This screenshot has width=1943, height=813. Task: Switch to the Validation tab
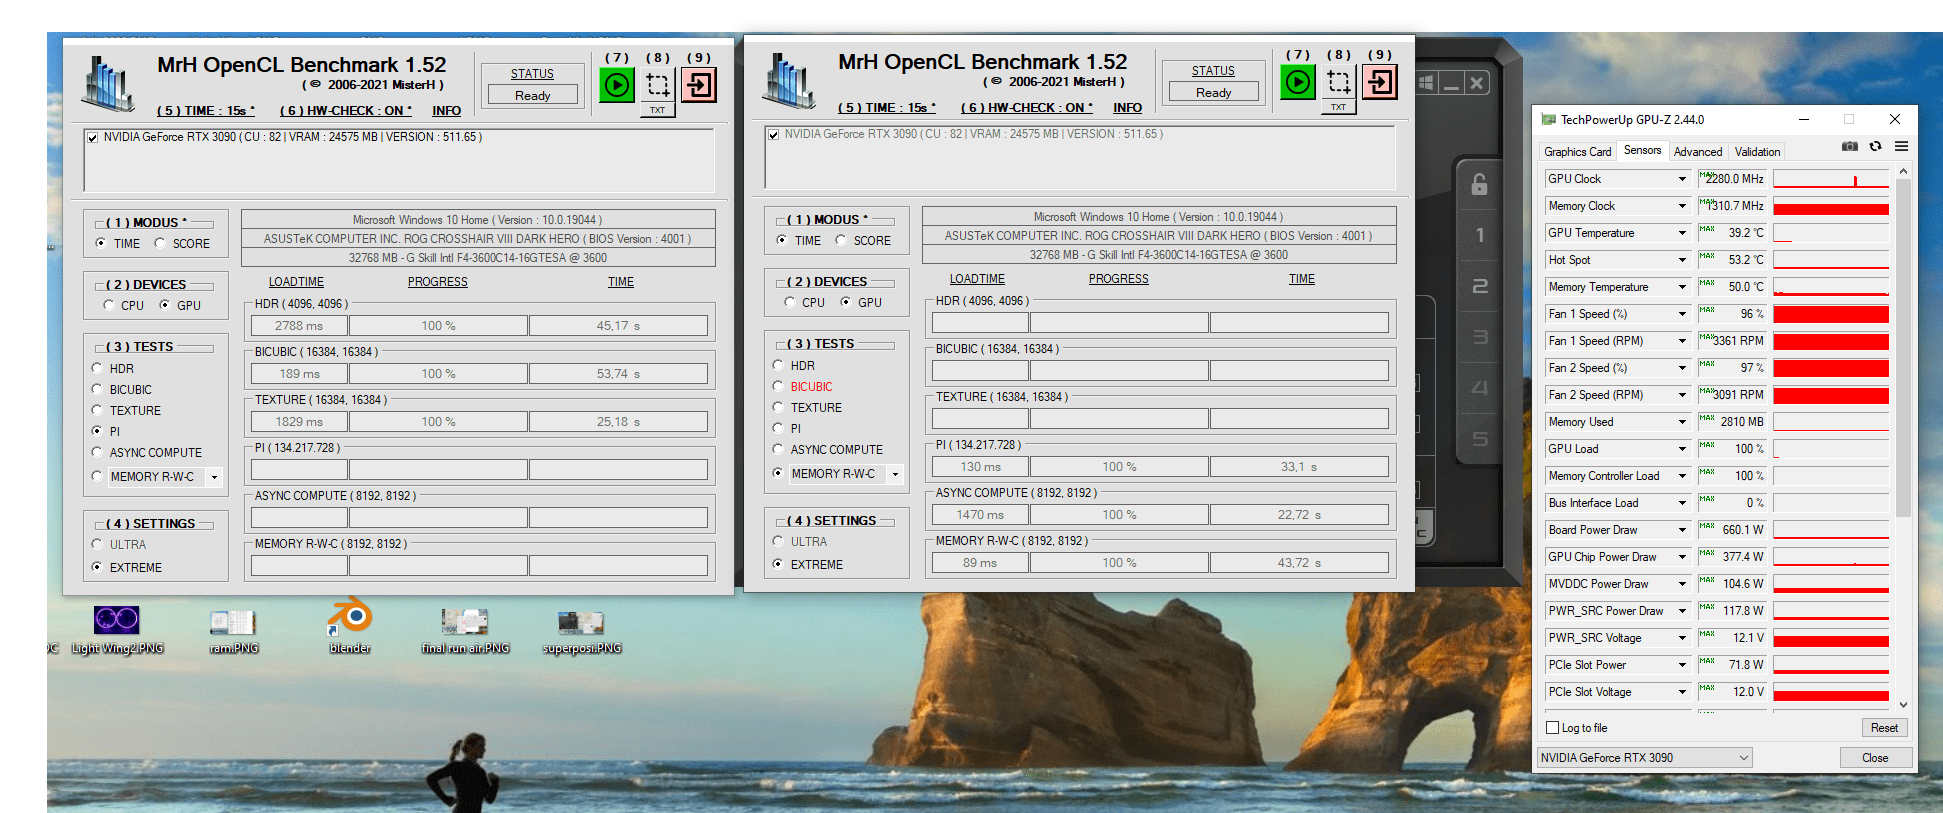1757,152
